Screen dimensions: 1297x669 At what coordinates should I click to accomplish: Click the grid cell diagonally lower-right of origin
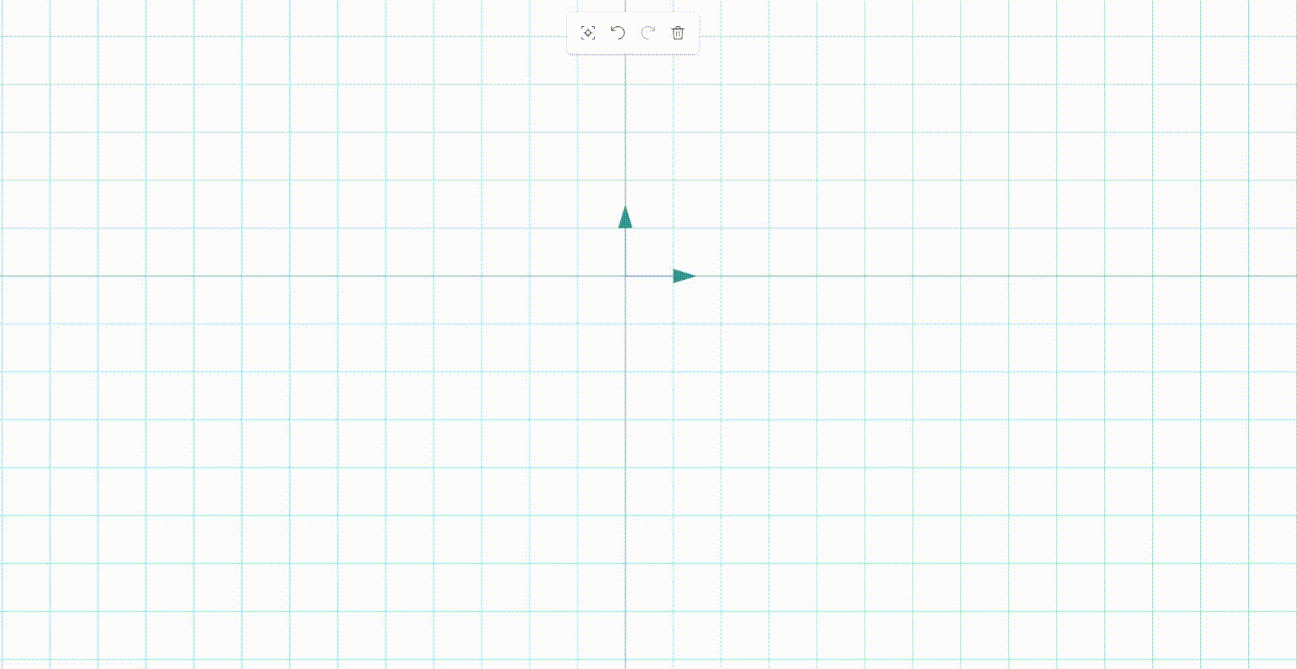coord(649,300)
